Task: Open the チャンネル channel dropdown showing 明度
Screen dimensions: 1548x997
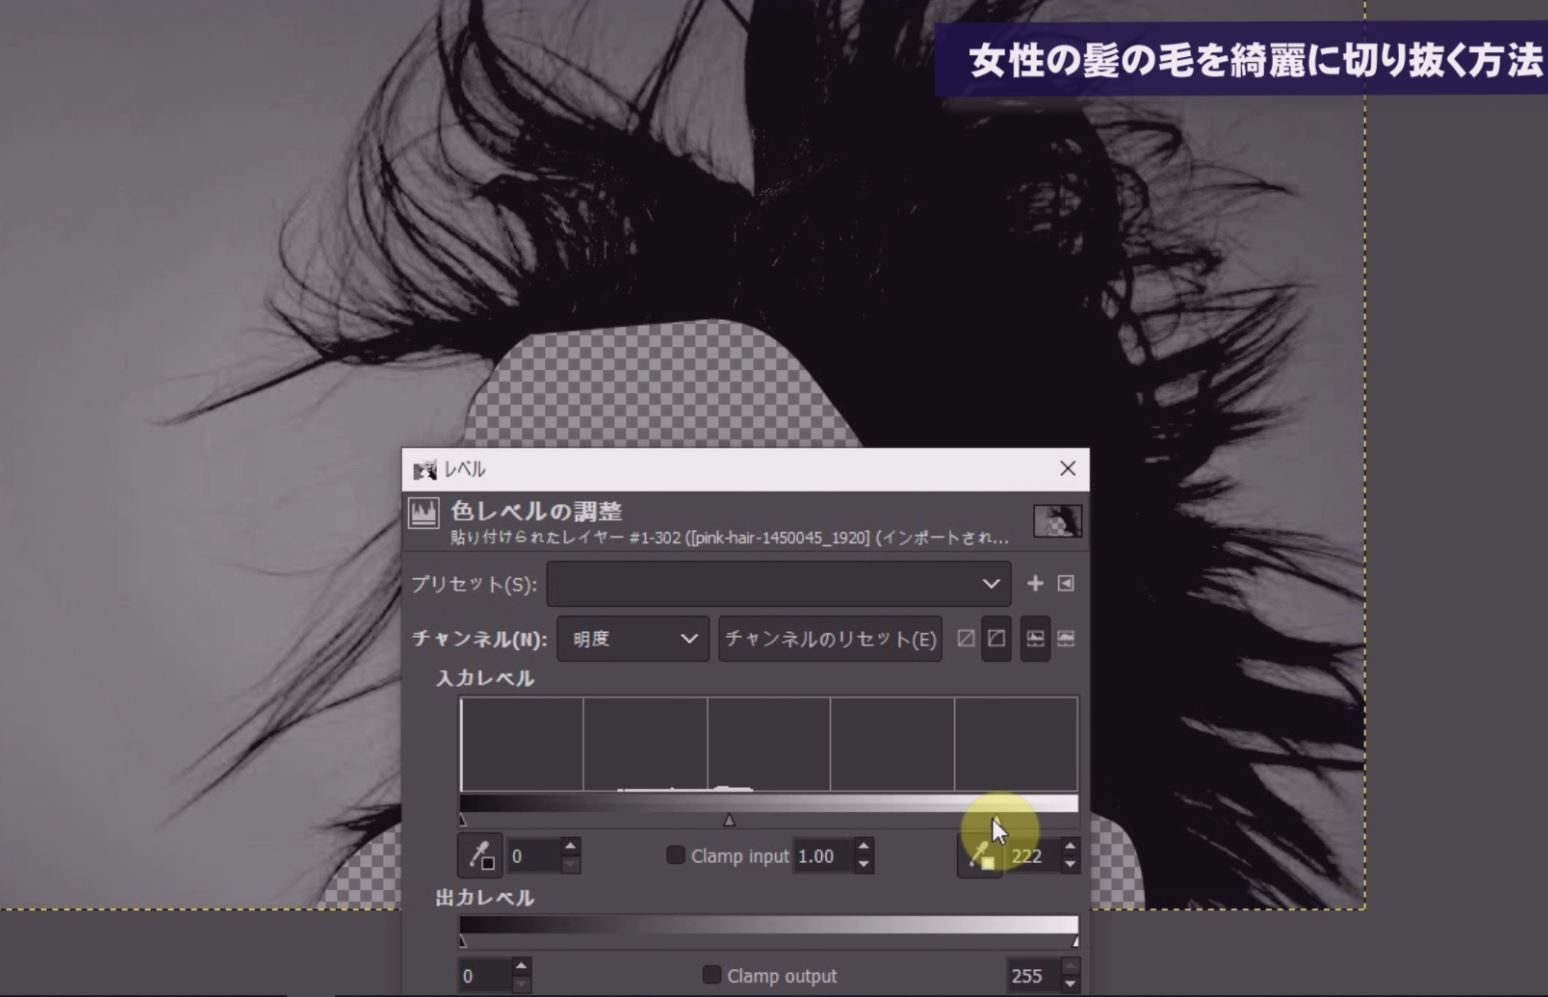Action: [633, 639]
